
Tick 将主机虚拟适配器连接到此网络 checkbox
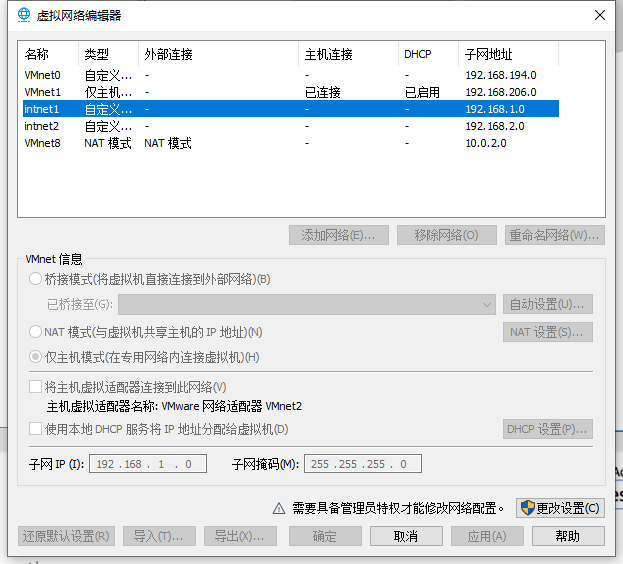35,387
